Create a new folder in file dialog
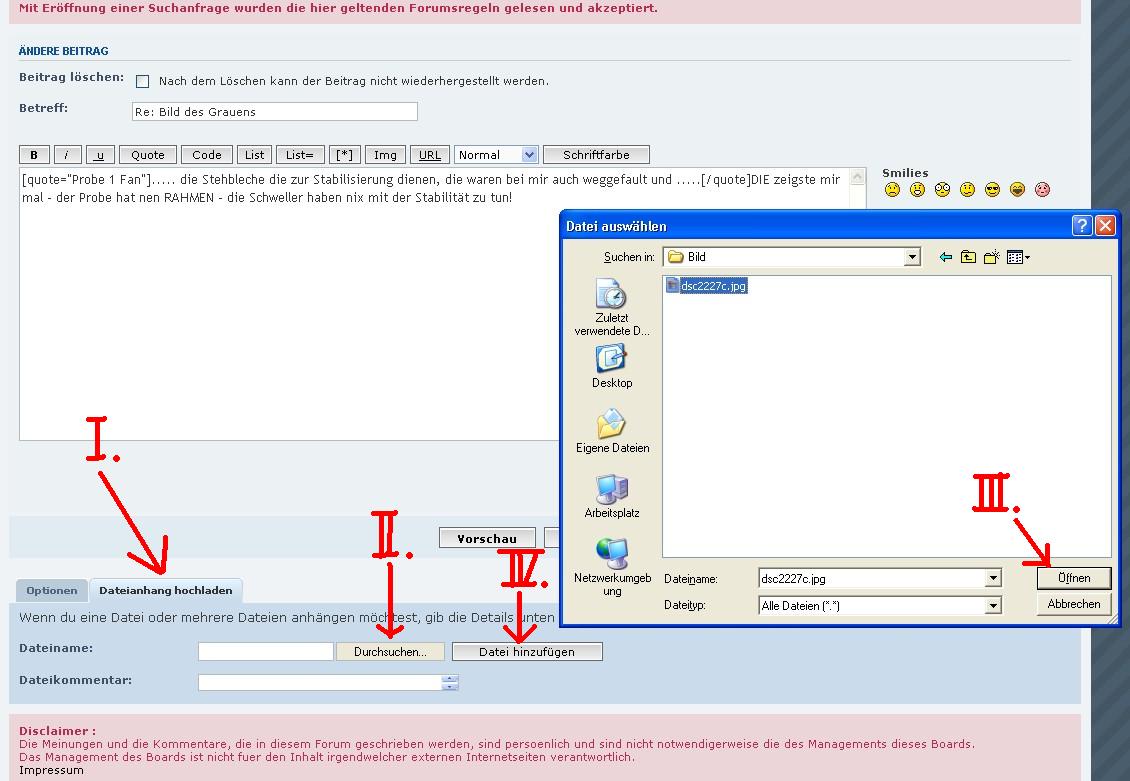 [991, 257]
